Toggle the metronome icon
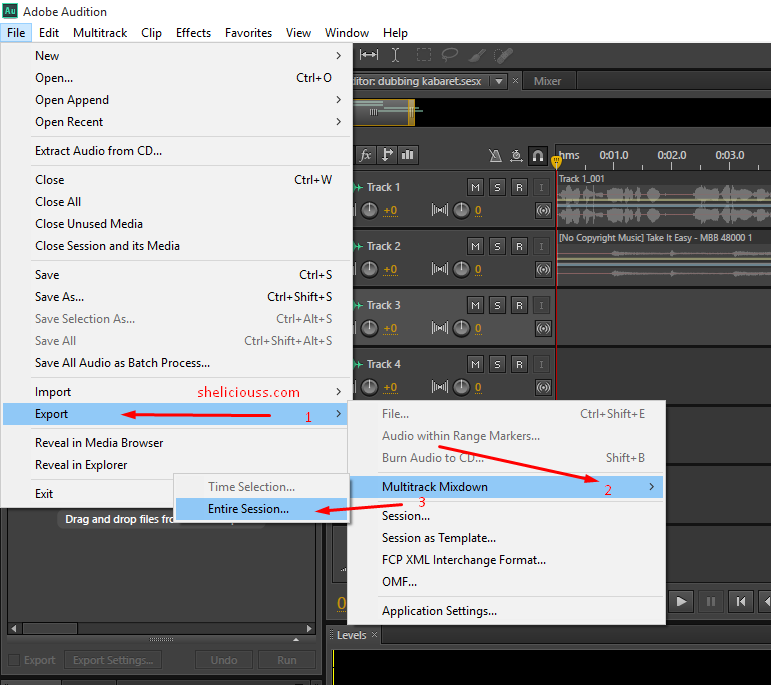The width and height of the screenshot is (771, 685). (495, 156)
